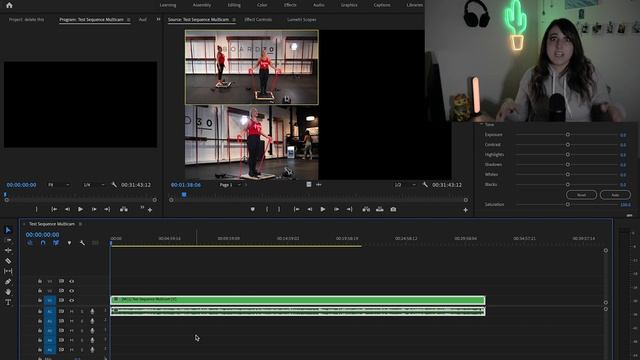
Task: Play the Program Monitor
Action: (x=80, y=209)
